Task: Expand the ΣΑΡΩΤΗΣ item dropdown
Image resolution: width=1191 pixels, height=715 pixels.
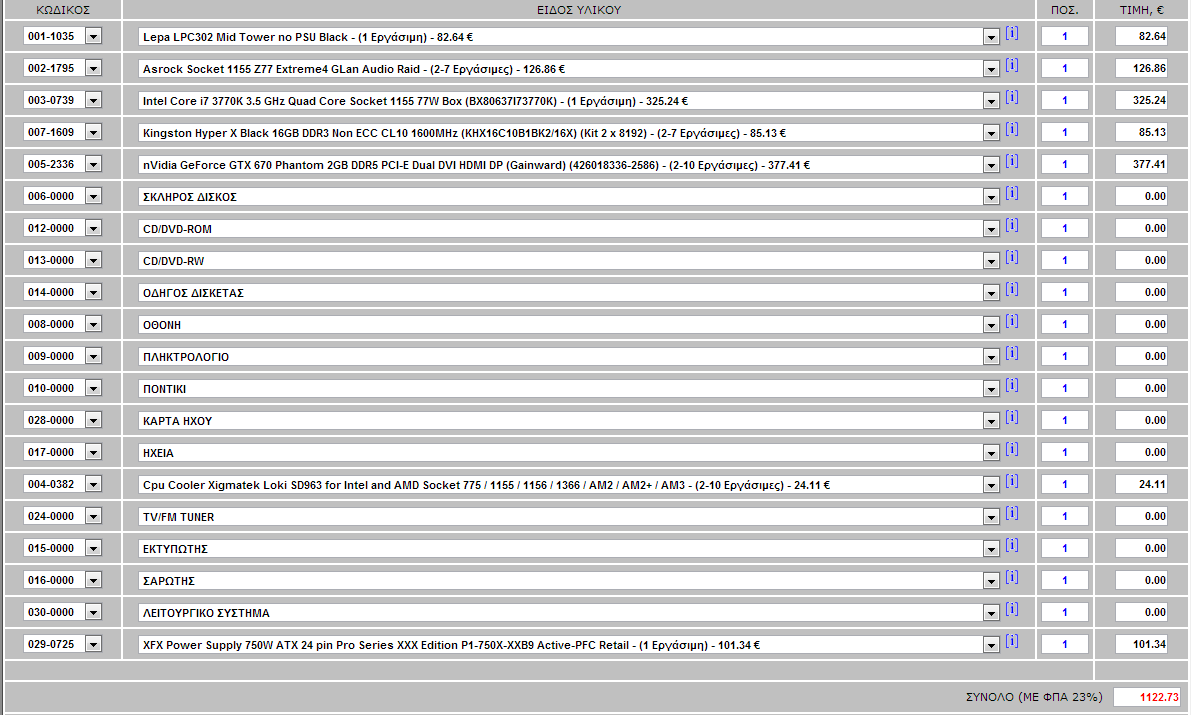Action: (x=990, y=581)
